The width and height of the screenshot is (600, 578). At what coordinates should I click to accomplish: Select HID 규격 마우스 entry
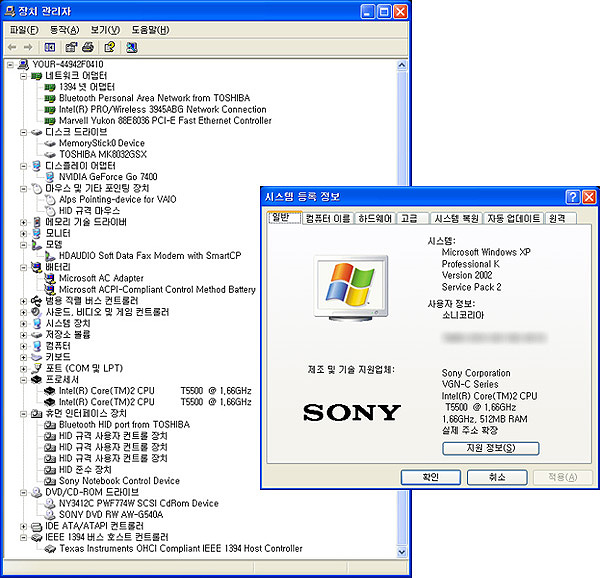[x=89, y=211]
